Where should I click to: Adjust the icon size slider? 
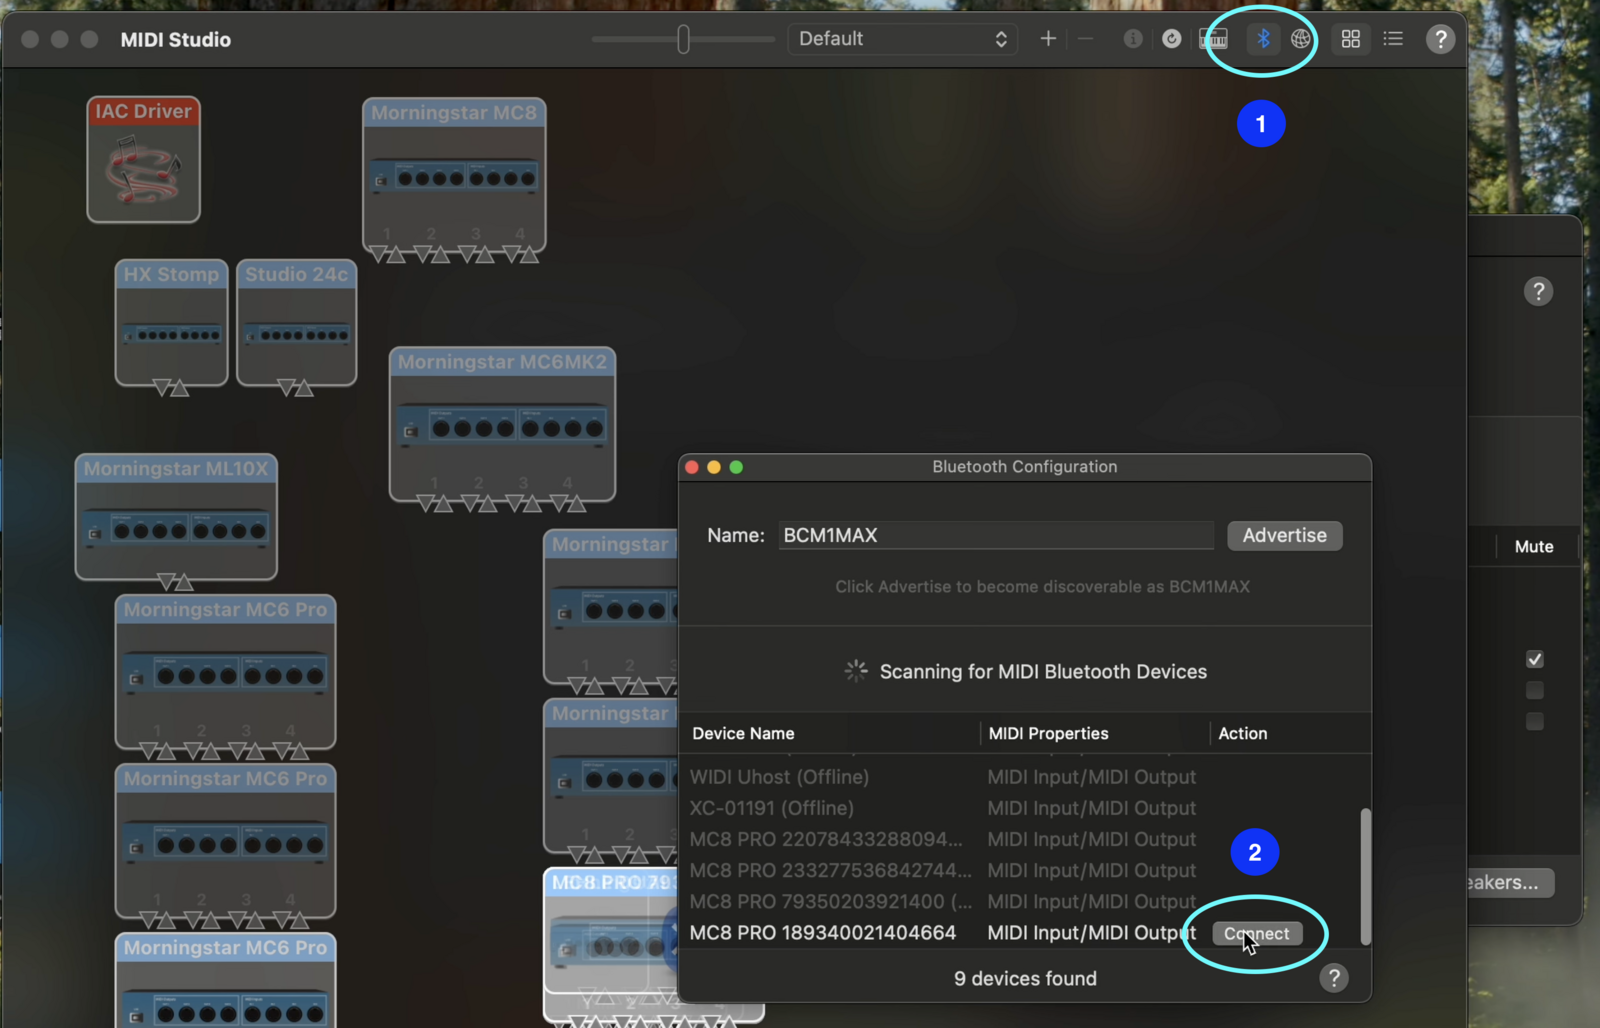[683, 39]
